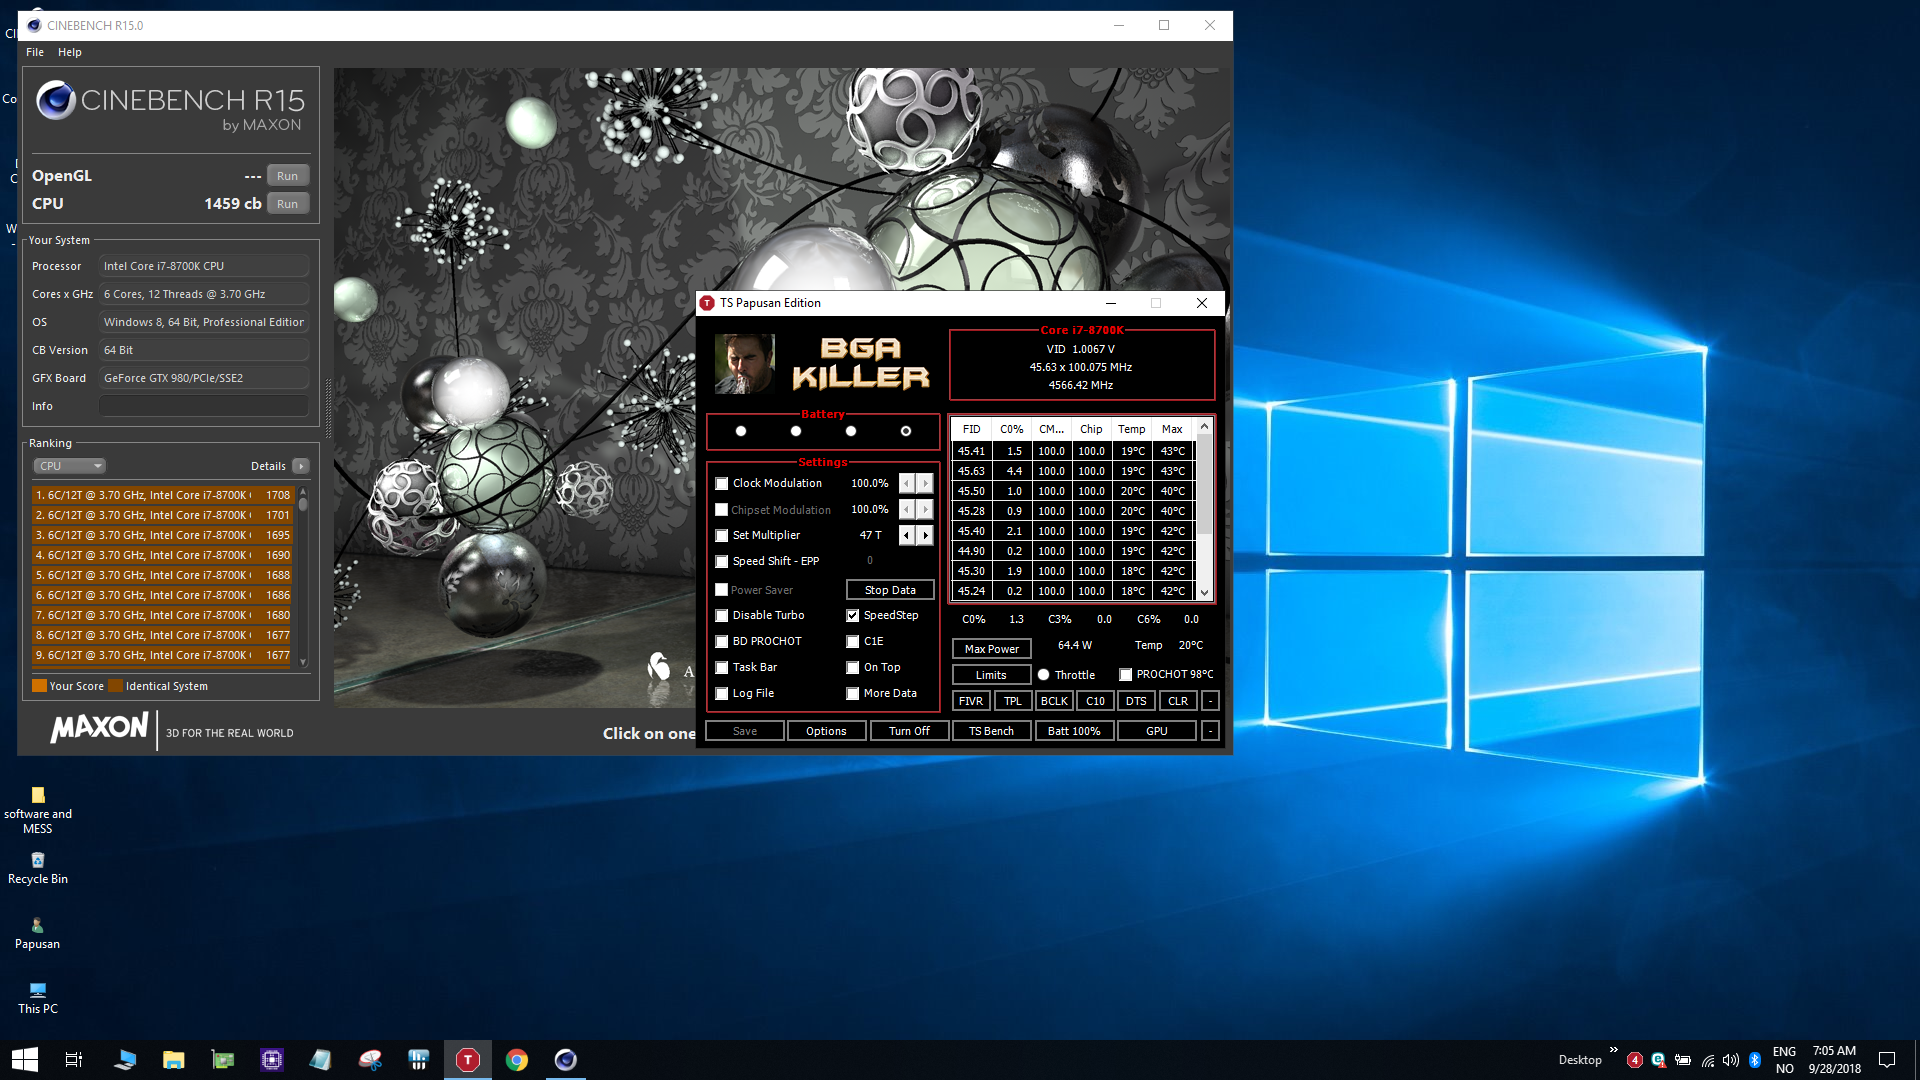The image size is (1920, 1080).
Task: Enable Speed Shift - EPP checkbox
Action: [721, 561]
